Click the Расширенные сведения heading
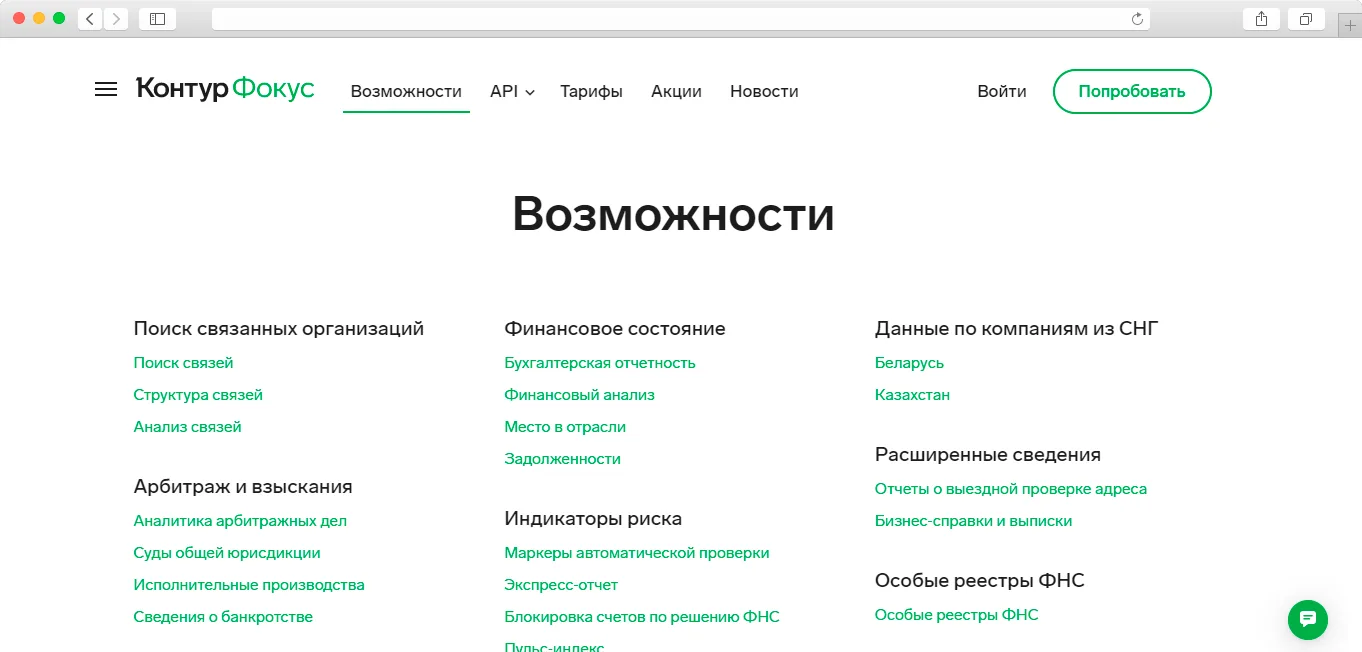This screenshot has width=1362, height=652. (988, 455)
